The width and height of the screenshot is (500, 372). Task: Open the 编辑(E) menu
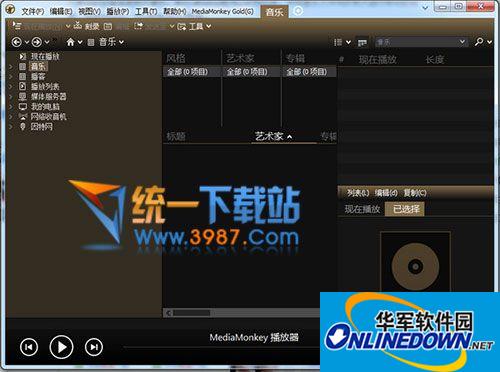61,12
